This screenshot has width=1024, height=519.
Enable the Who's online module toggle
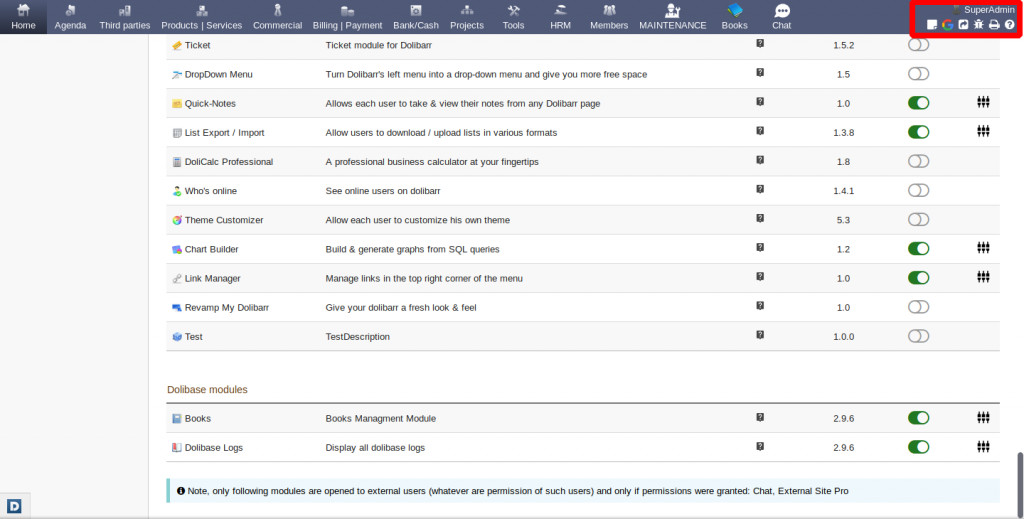pyautogui.click(x=918, y=191)
